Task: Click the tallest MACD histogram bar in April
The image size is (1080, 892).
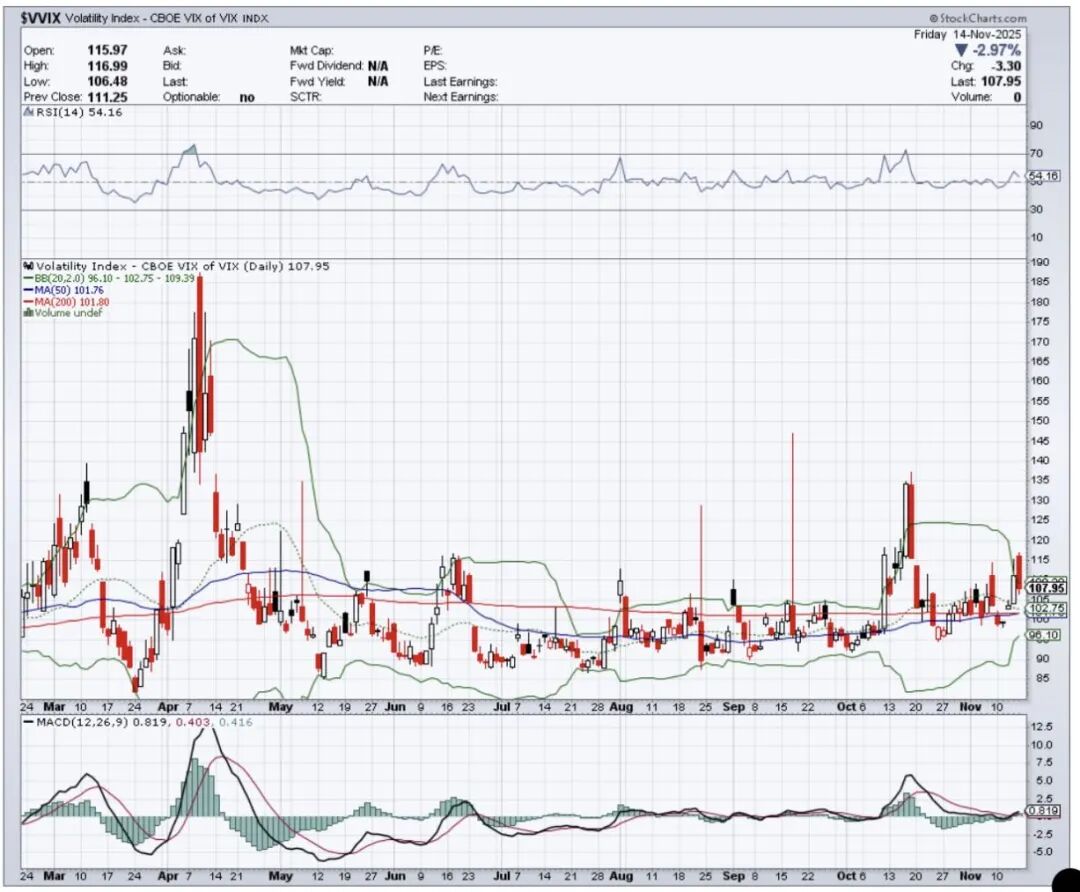Action: pos(195,789)
